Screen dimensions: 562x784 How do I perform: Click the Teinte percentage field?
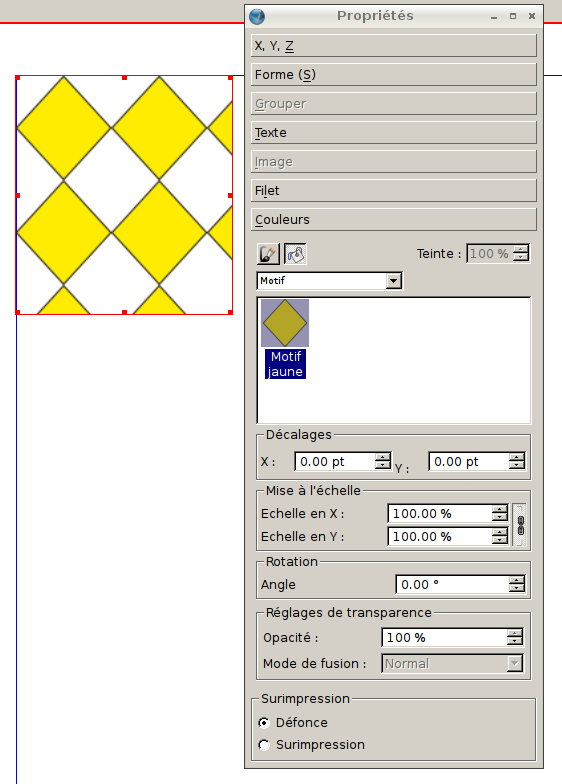(x=490, y=254)
